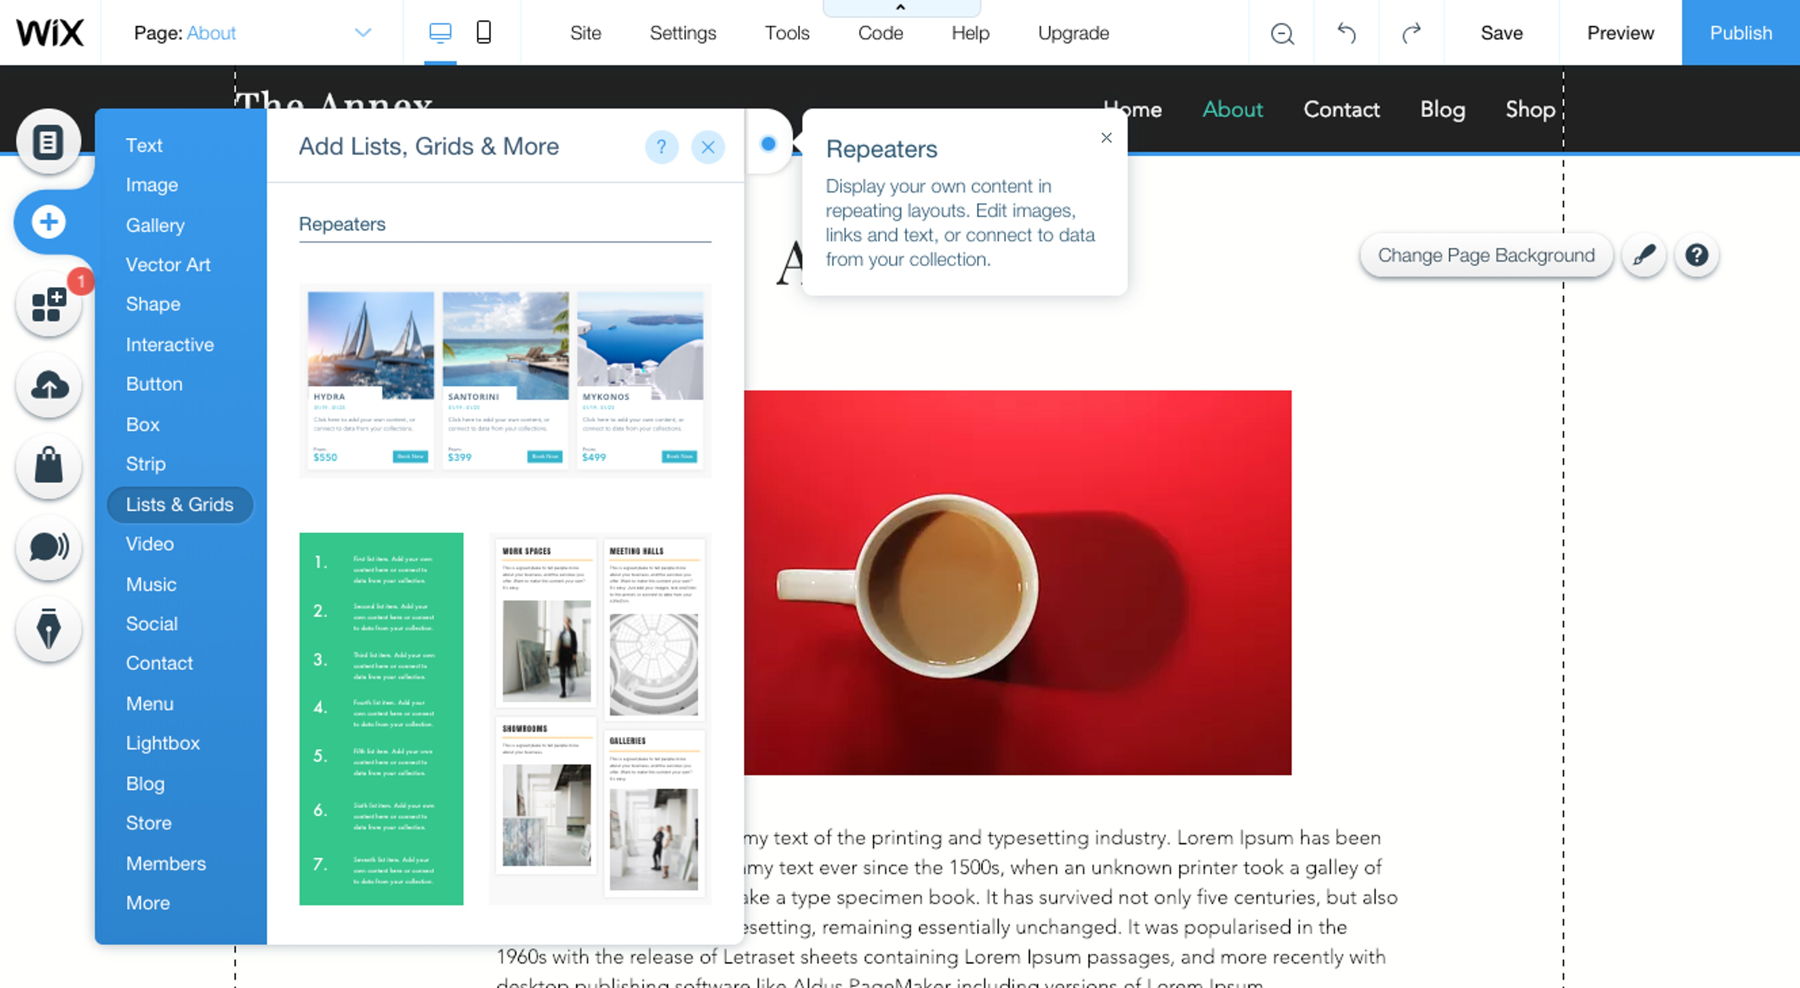Open the Add Apps icon with notification badge
Image resolution: width=1800 pixels, height=988 pixels.
point(48,304)
